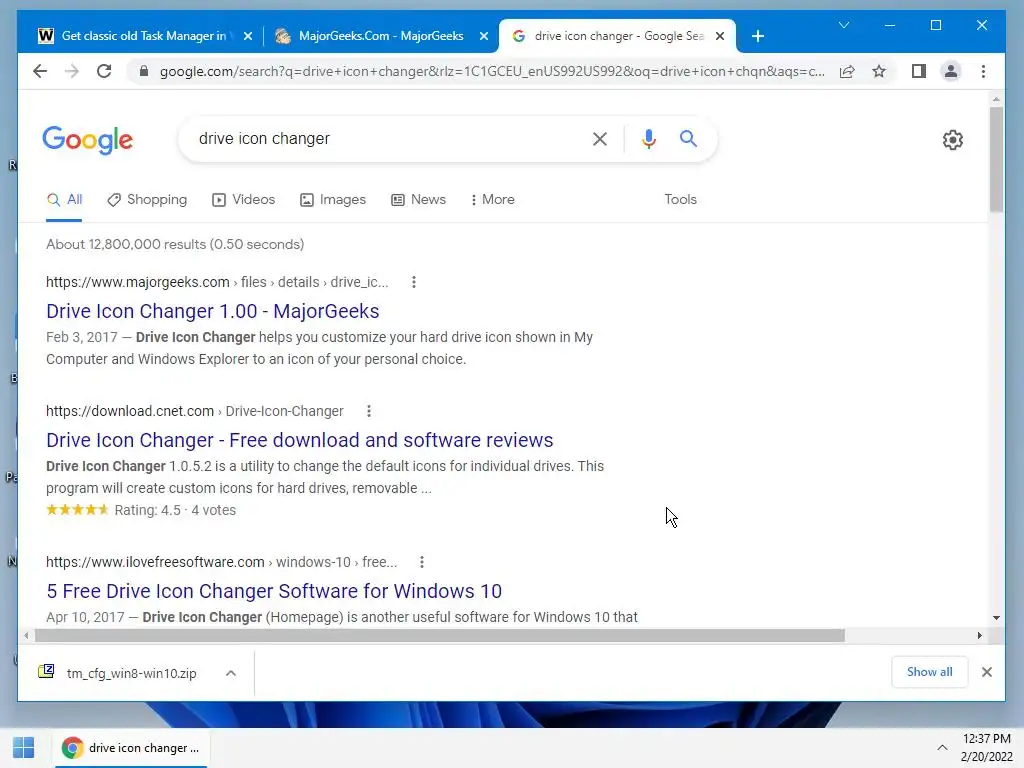Open Google quick settings gear
This screenshot has height=768, width=1024.
point(953,140)
